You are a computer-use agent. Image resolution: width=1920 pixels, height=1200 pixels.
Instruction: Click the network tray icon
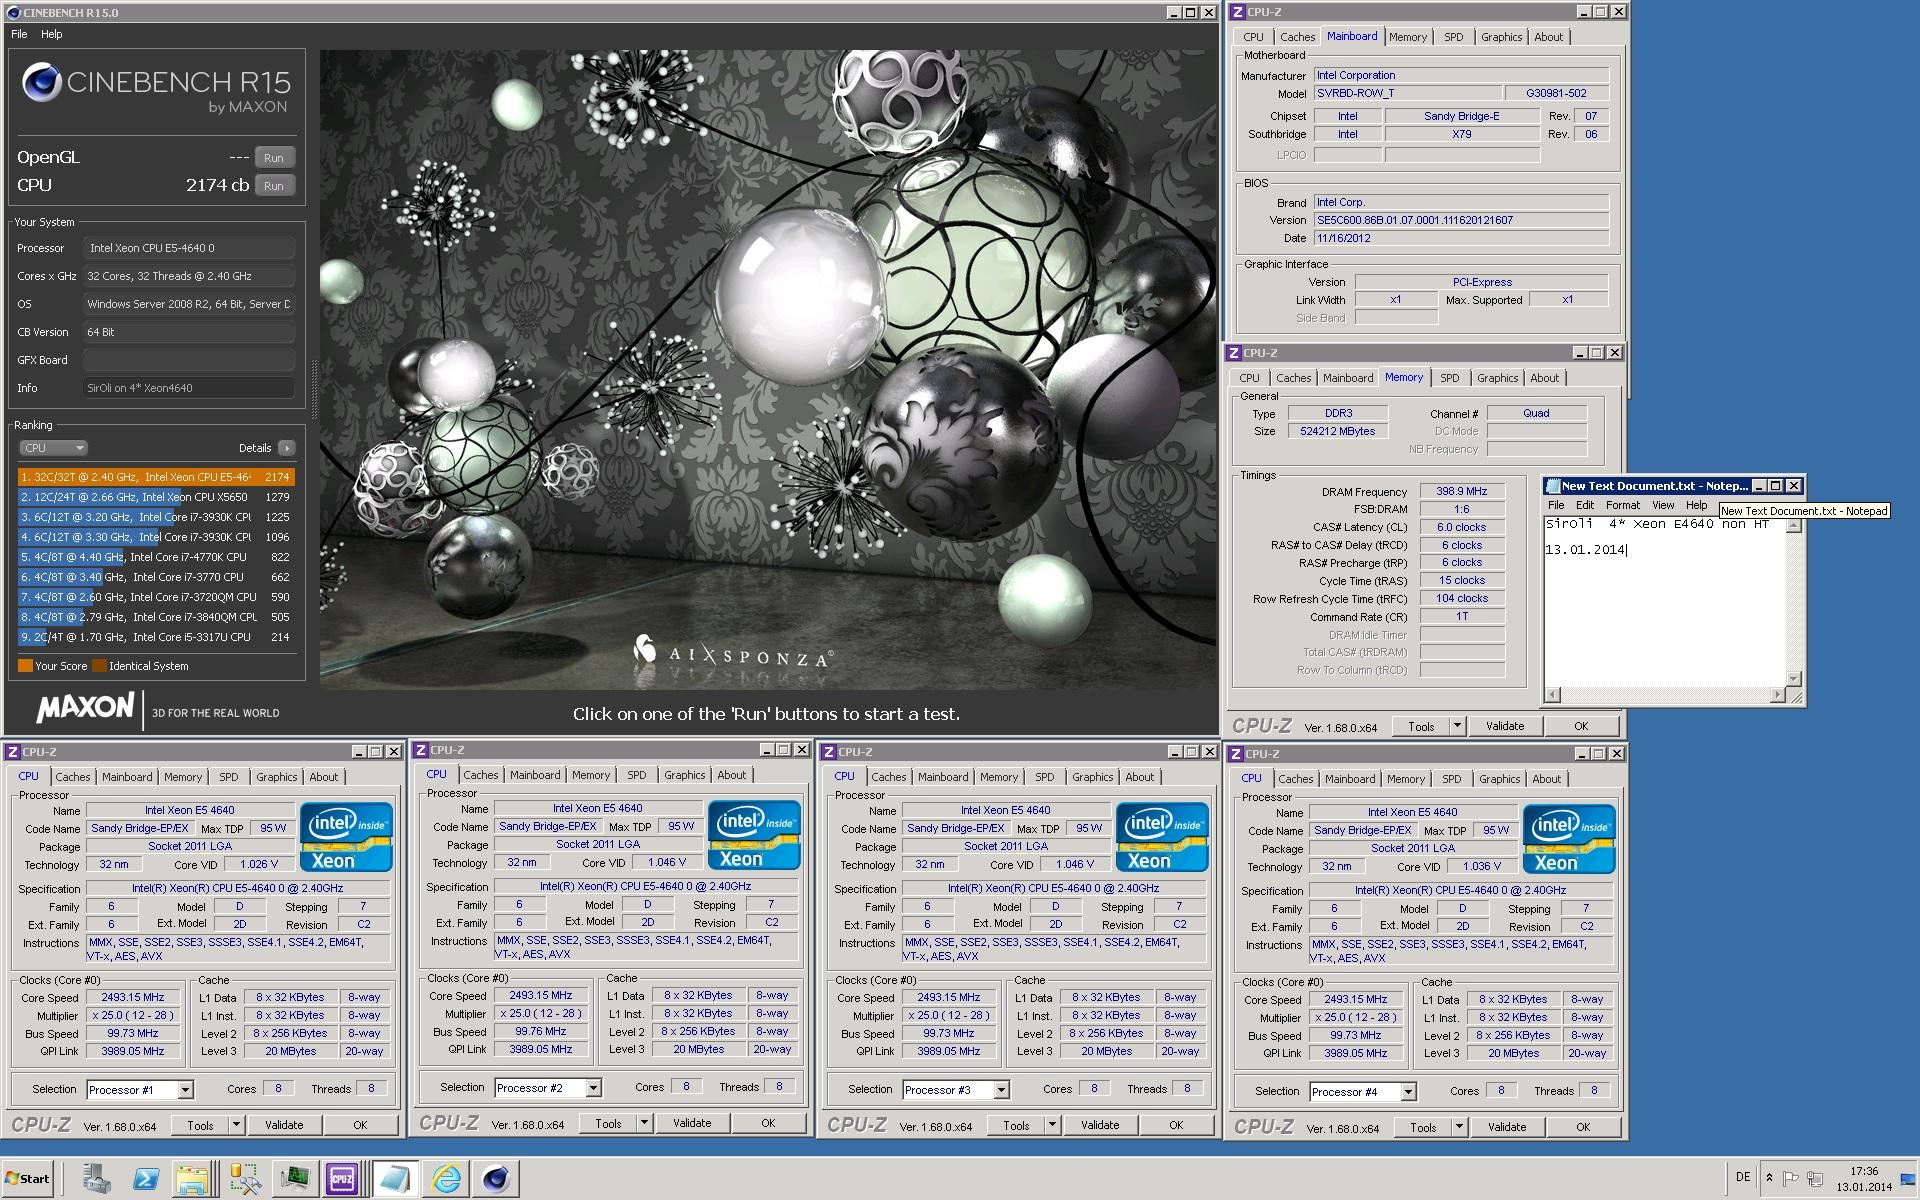pos(1815,1178)
